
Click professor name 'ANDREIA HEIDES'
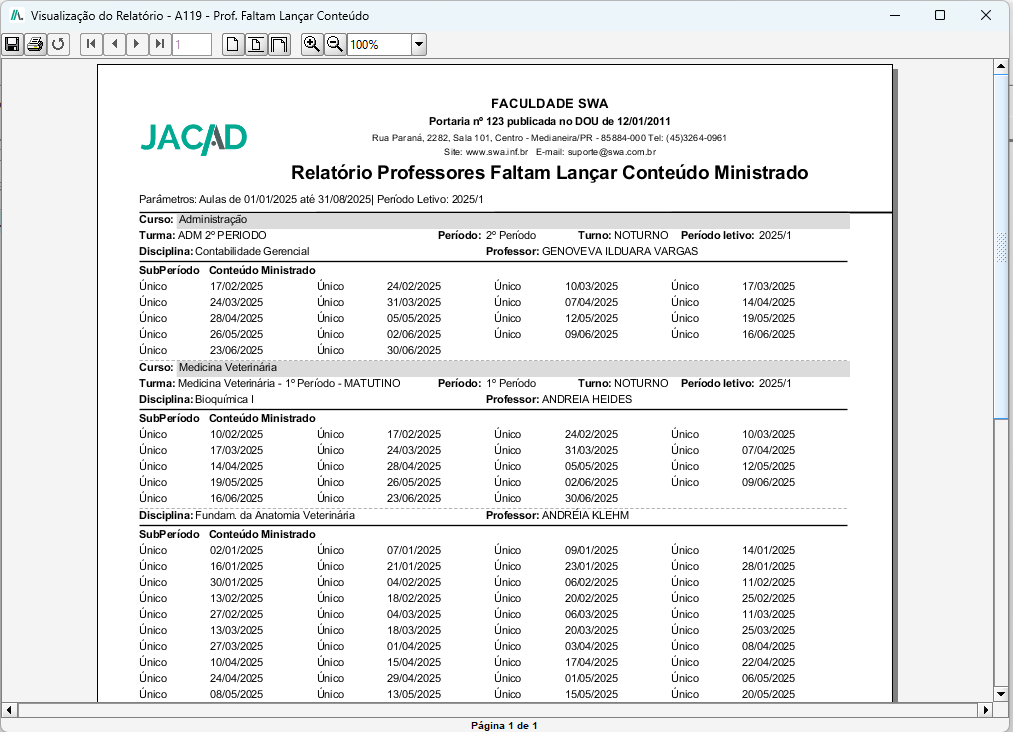coord(587,399)
